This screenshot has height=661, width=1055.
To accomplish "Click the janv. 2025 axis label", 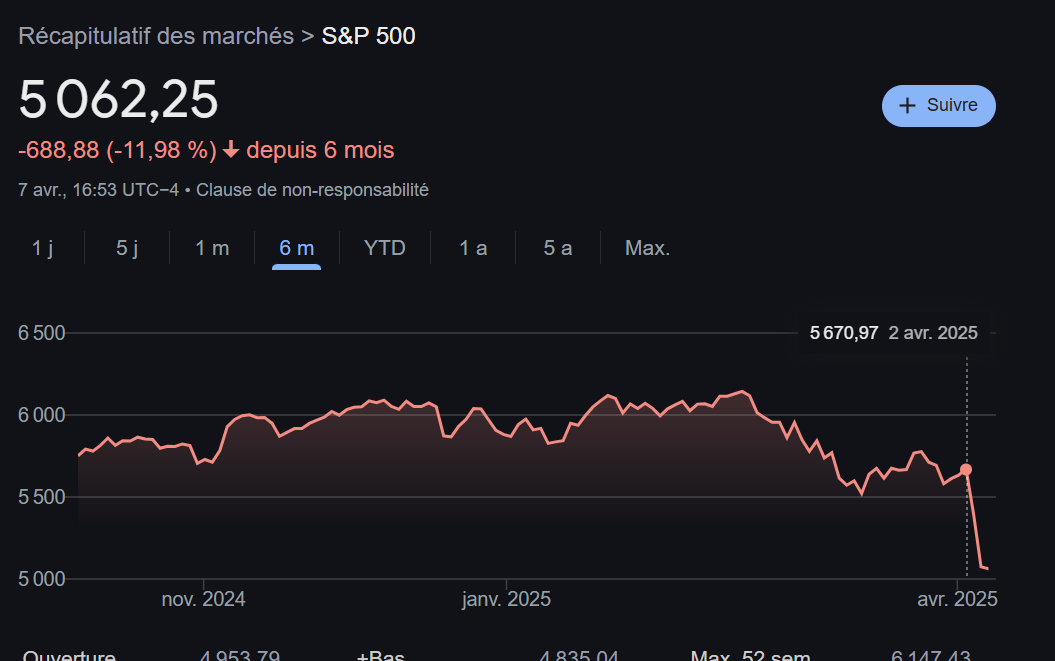I will [x=507, y=599].
